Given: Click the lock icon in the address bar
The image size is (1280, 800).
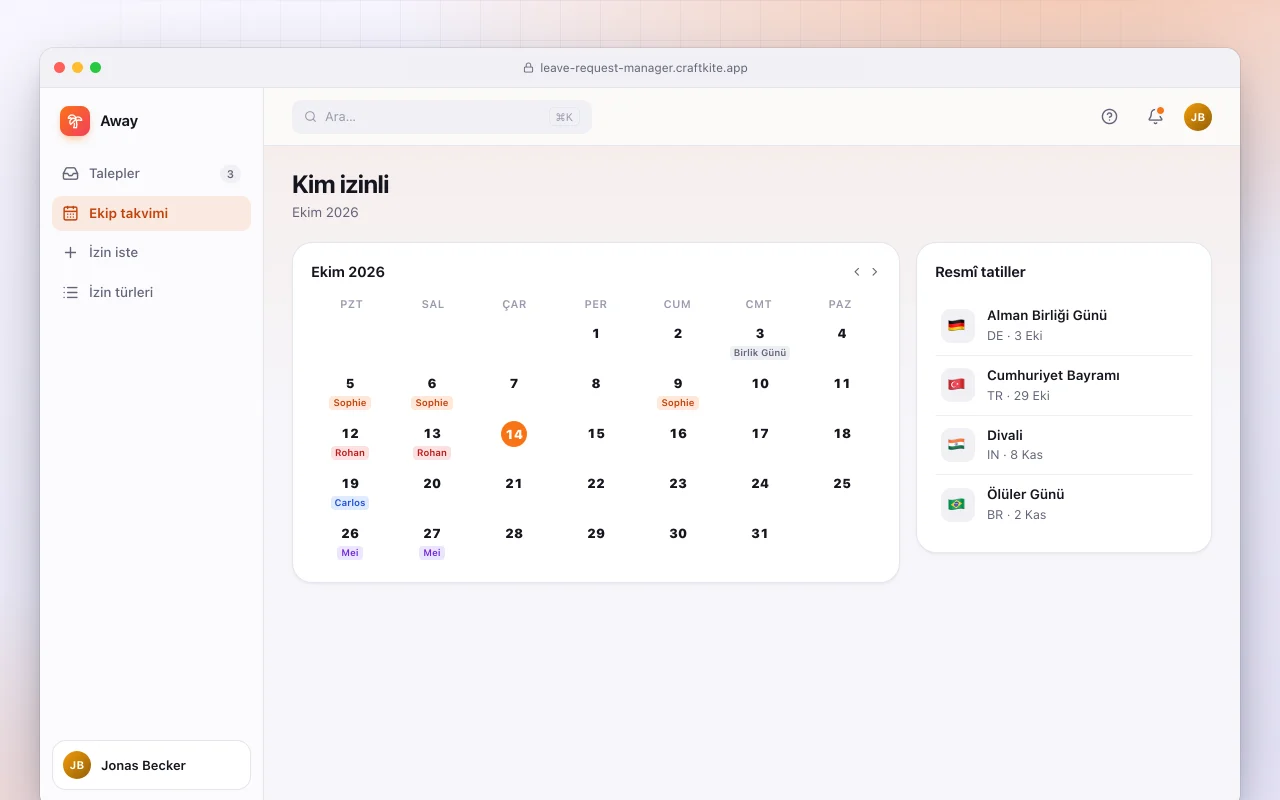Looking at the screenshot, I should click(528, 68).
